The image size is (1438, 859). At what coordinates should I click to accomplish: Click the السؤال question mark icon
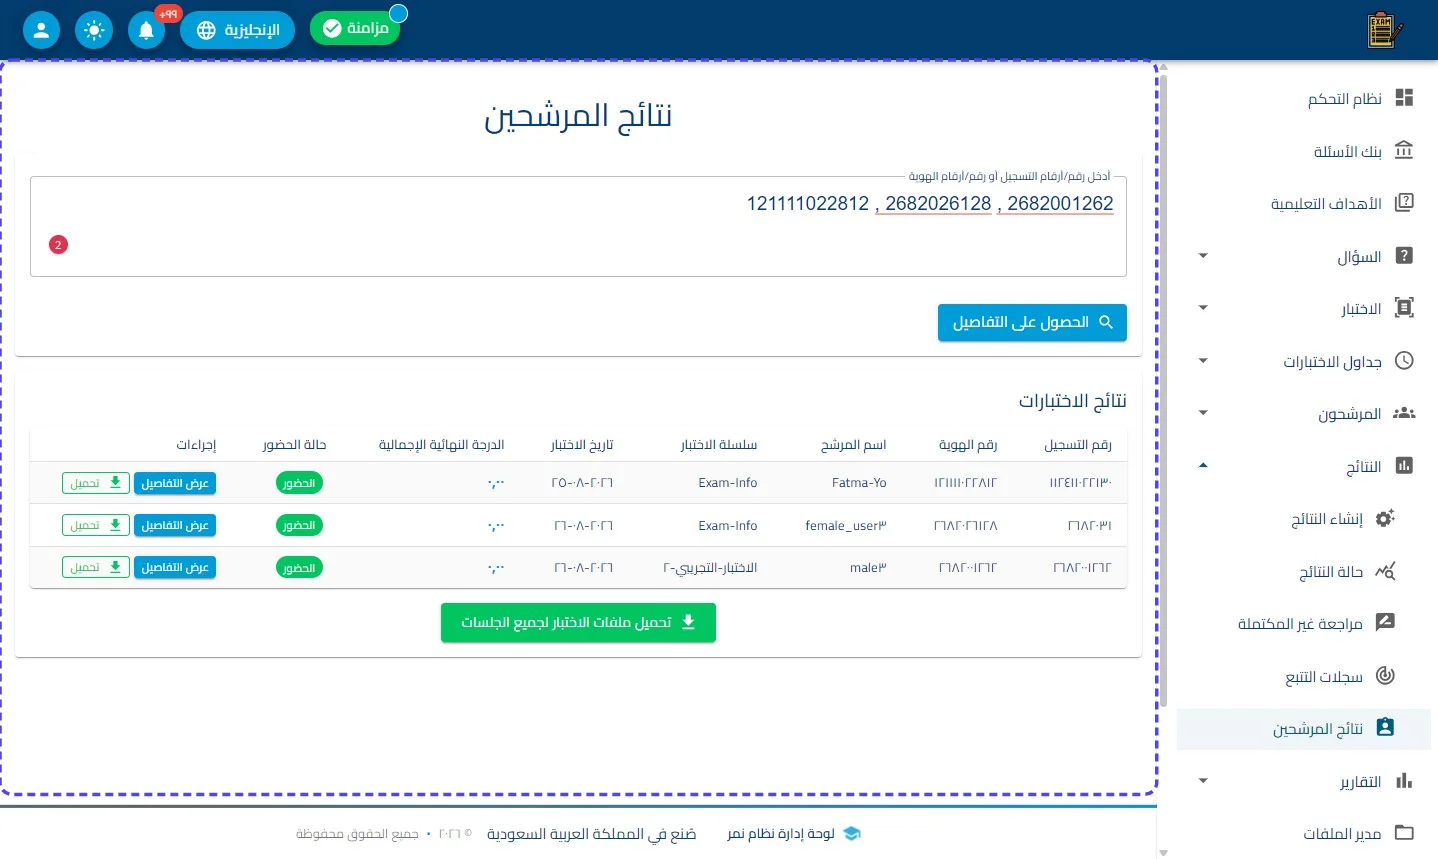1404,256
